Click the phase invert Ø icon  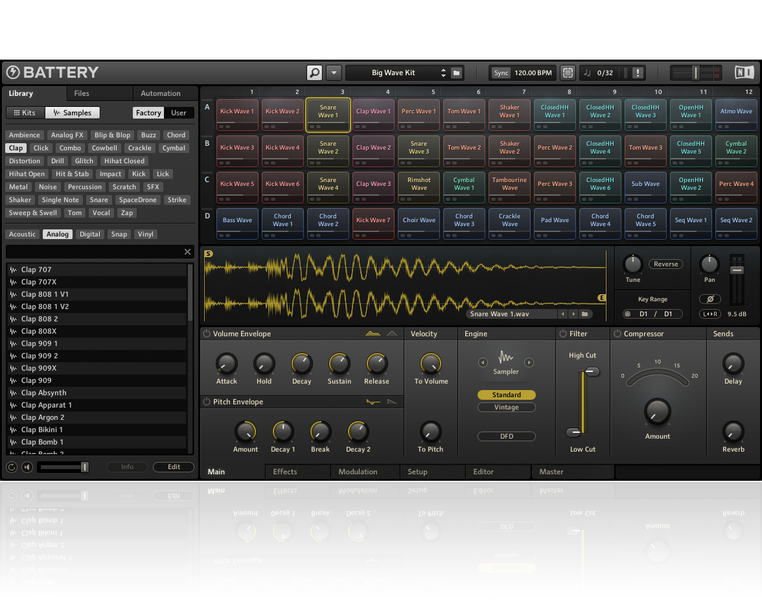pyautogui.click(x=708, y=299)
